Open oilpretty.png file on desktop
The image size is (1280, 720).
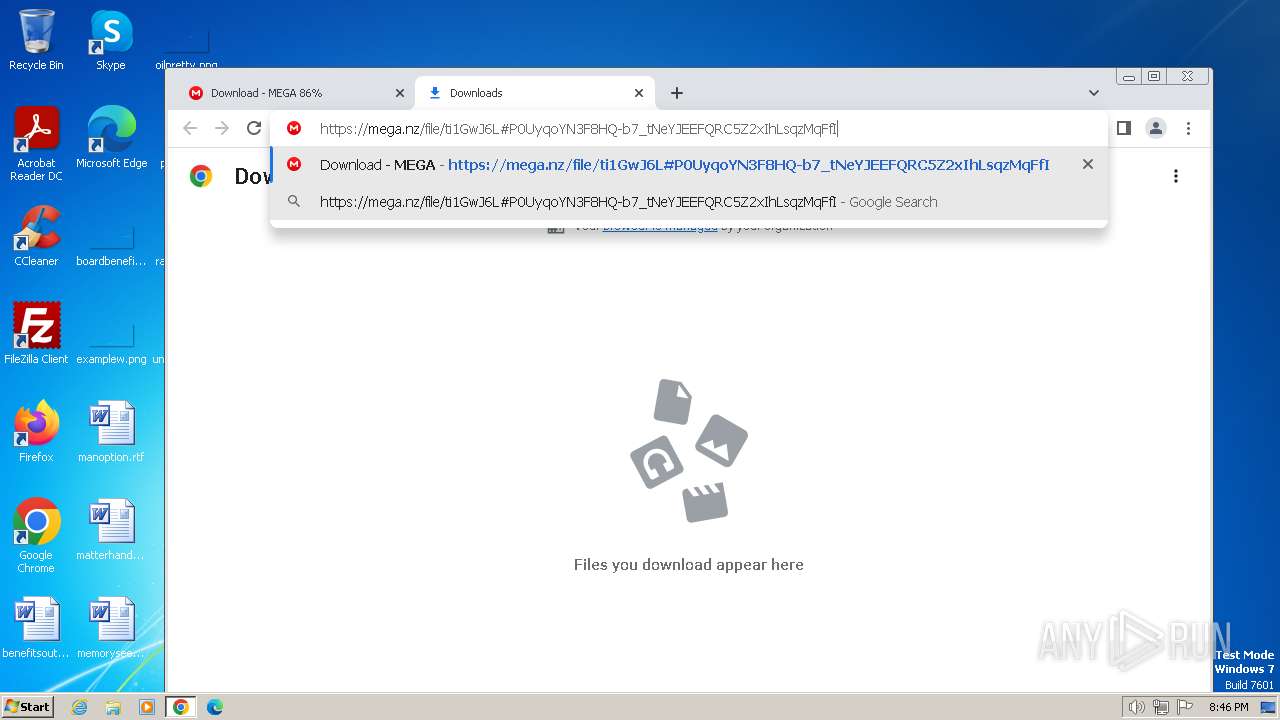(x=187, y=48)
